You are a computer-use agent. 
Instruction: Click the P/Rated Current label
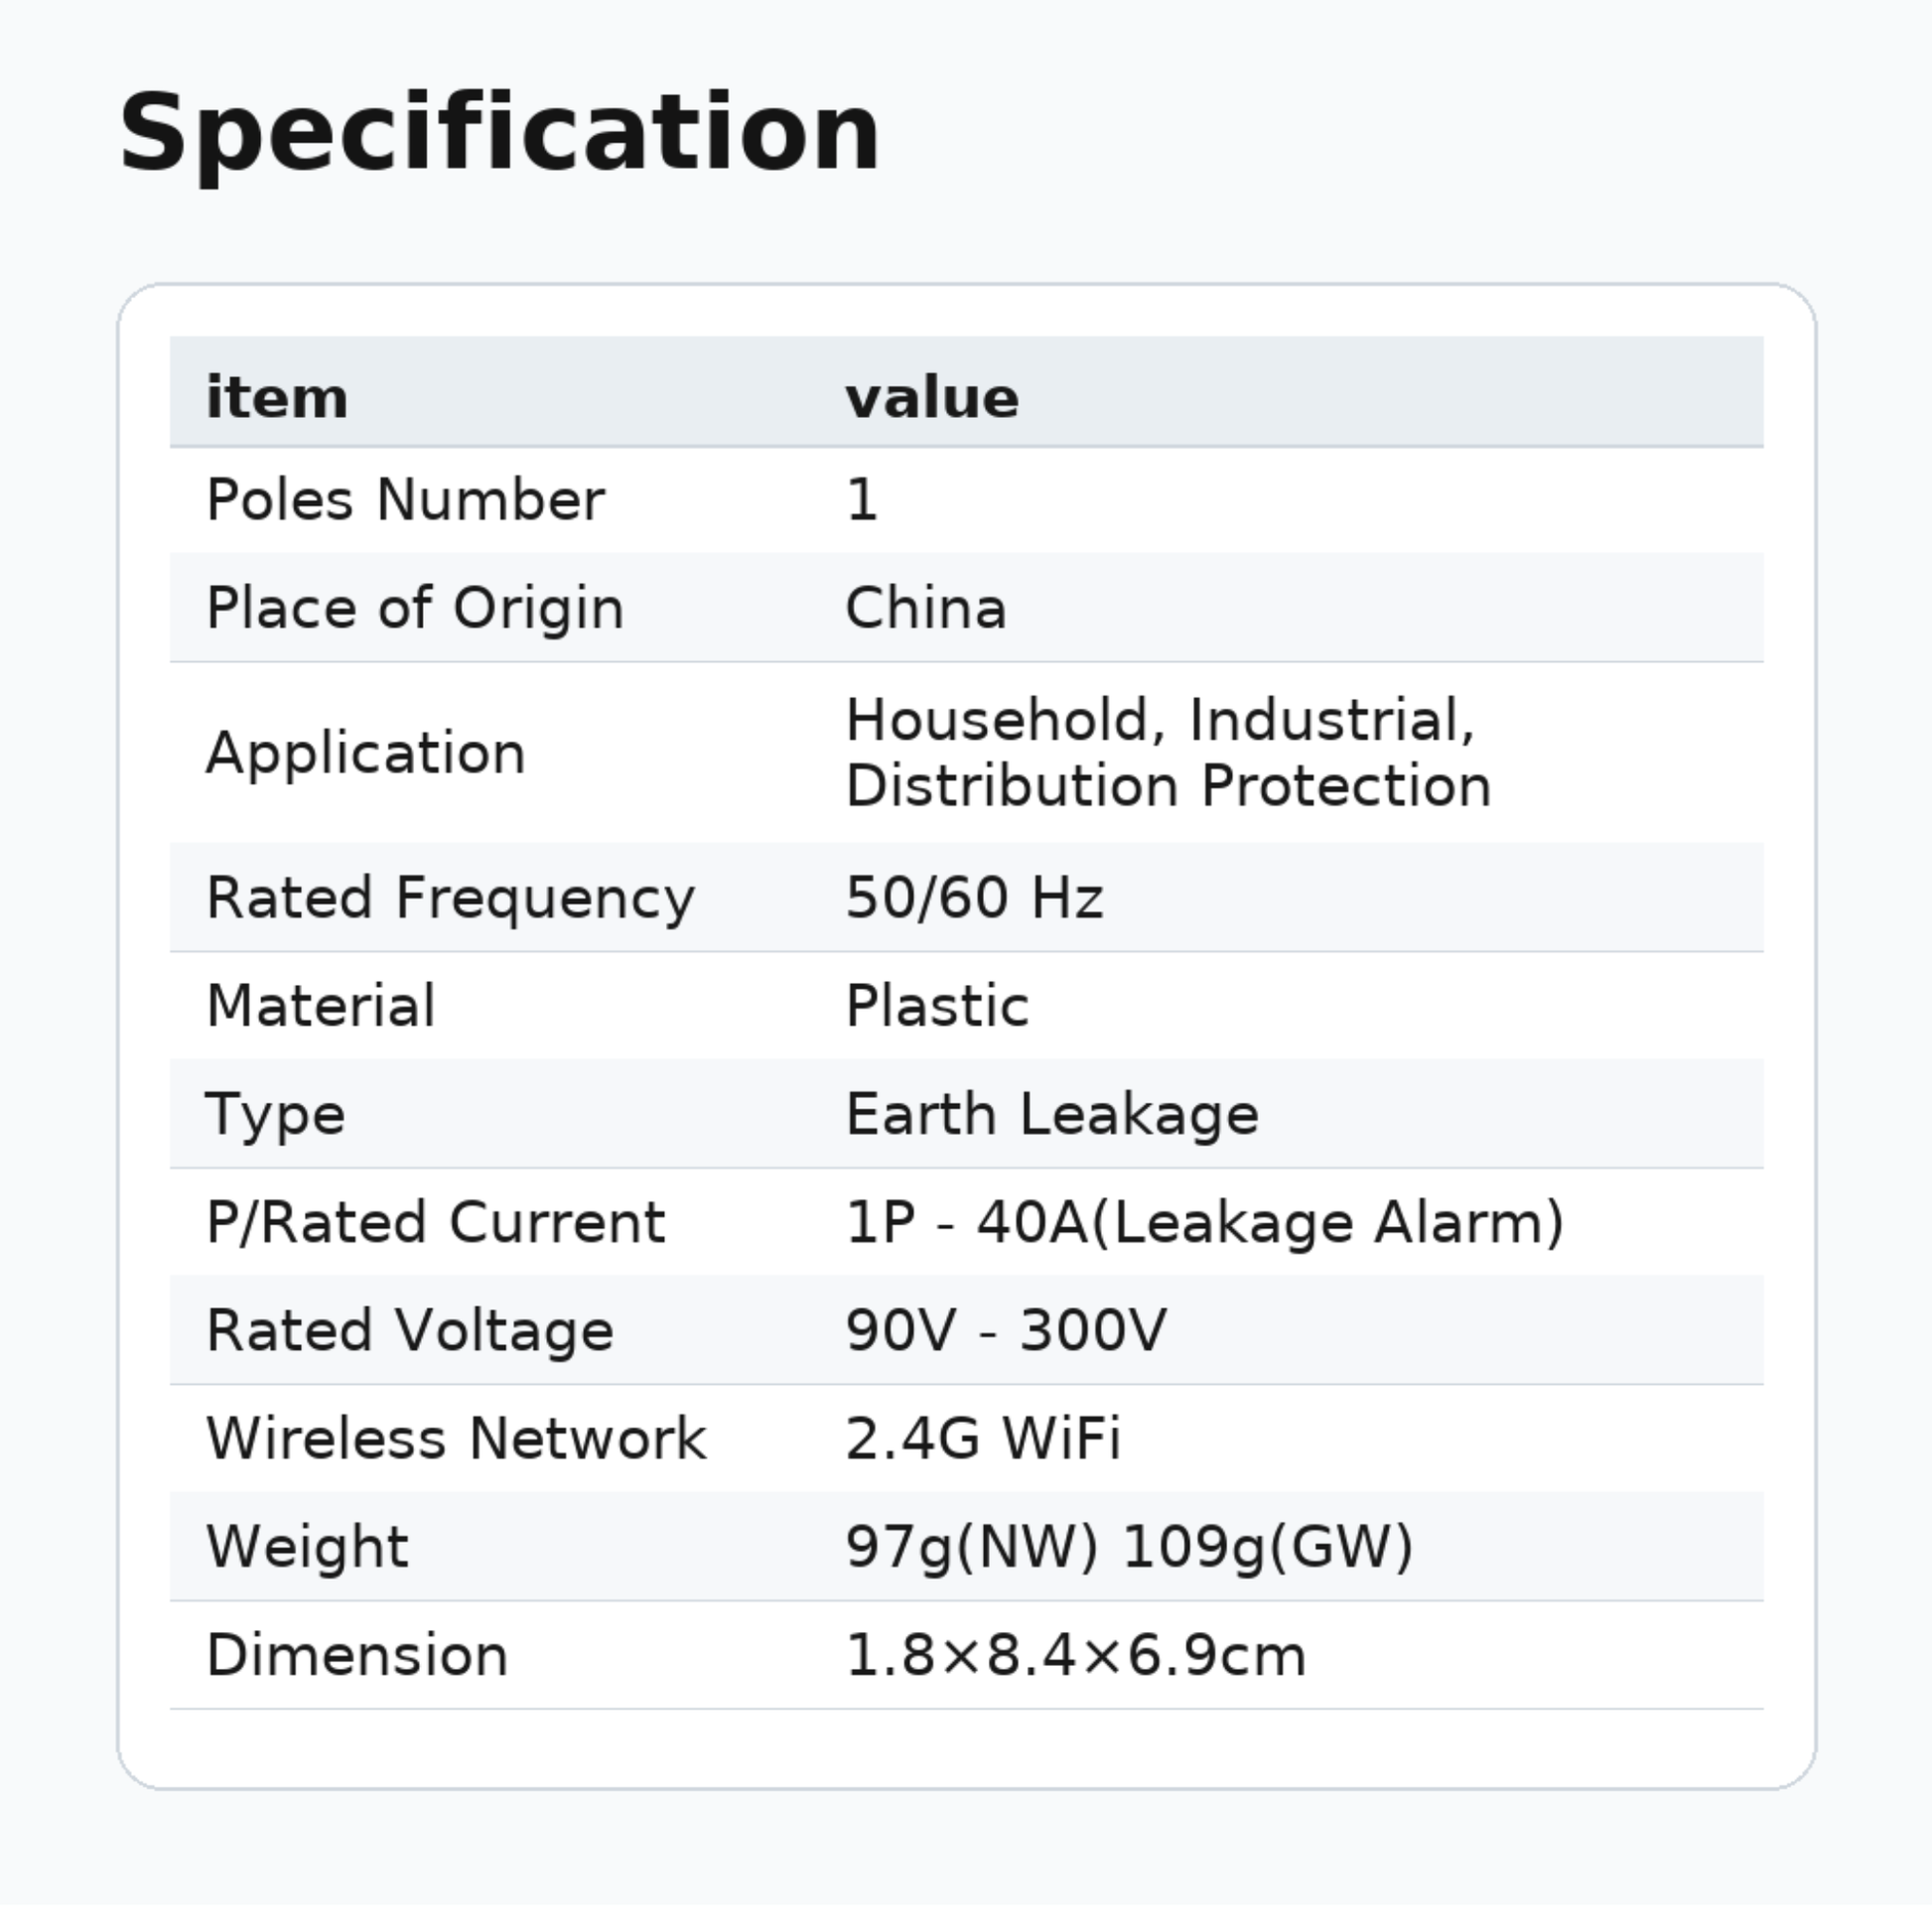(x=436, y=1222)
